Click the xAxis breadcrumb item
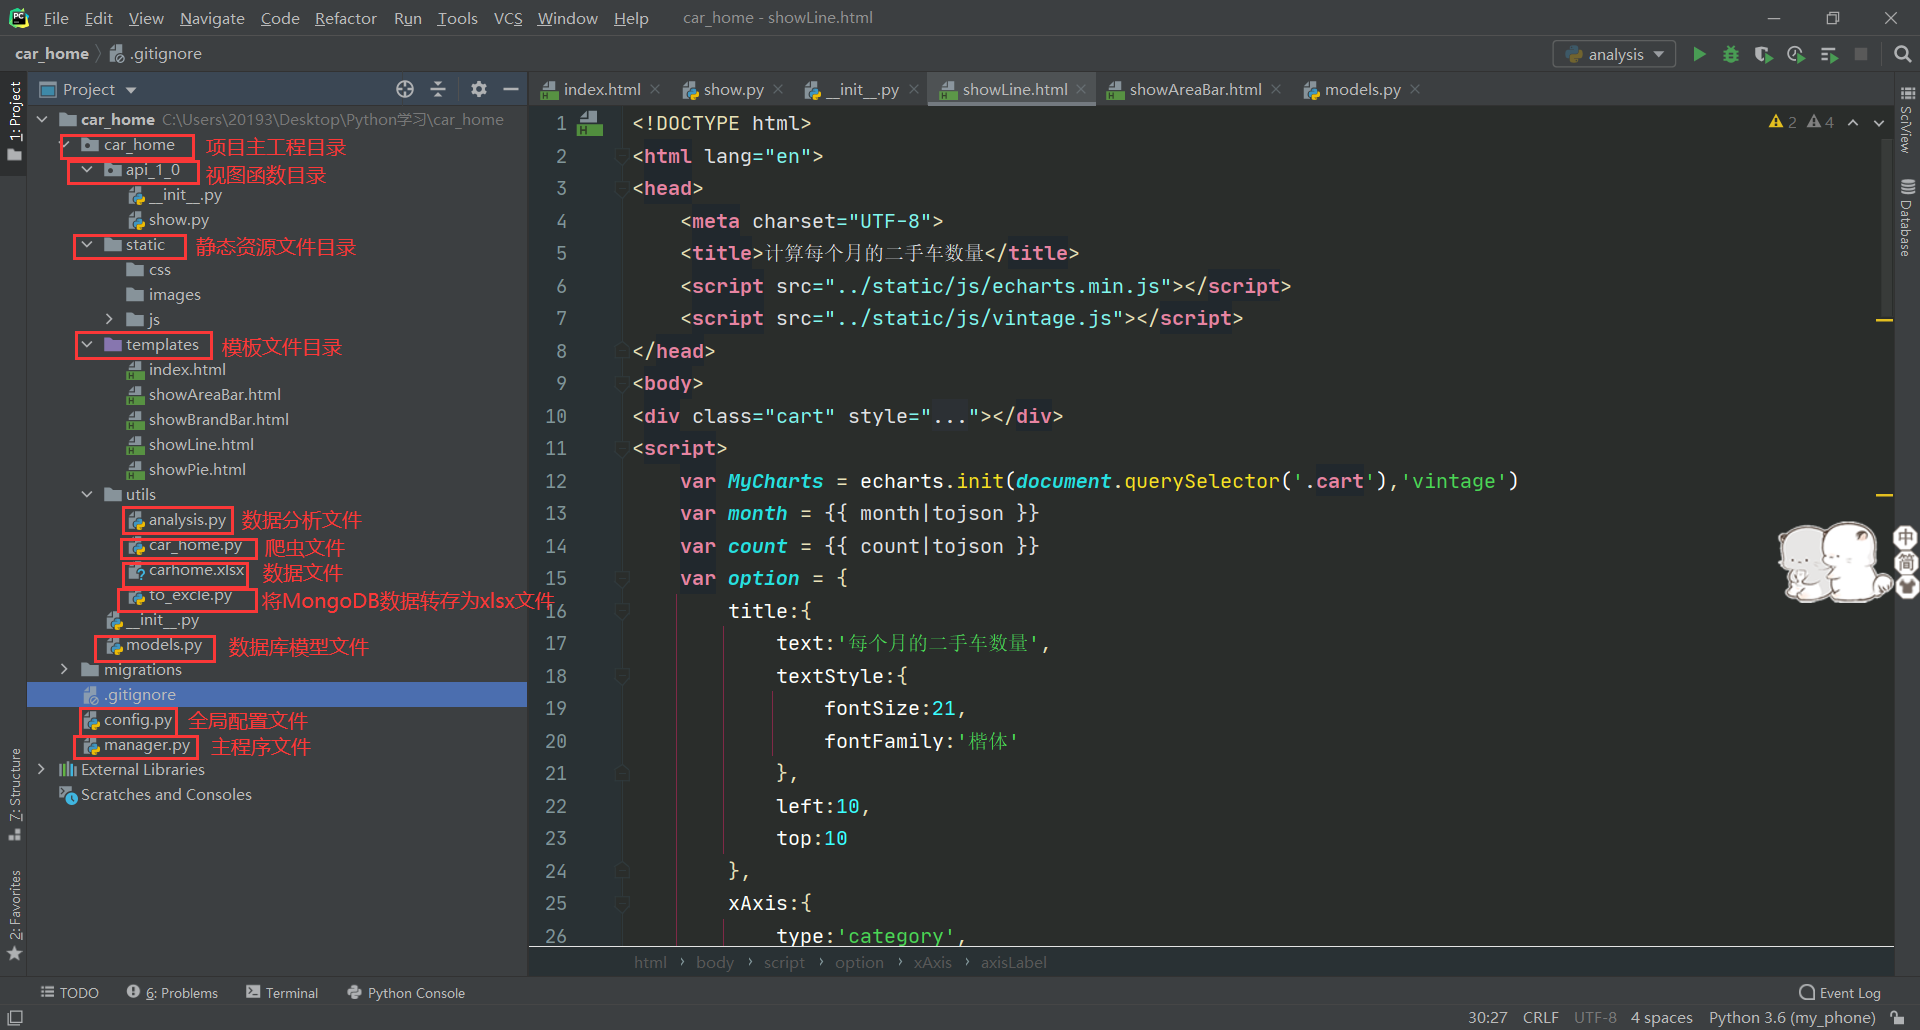Screen dimensions: 1920x1030 click(x=932, y=962)
